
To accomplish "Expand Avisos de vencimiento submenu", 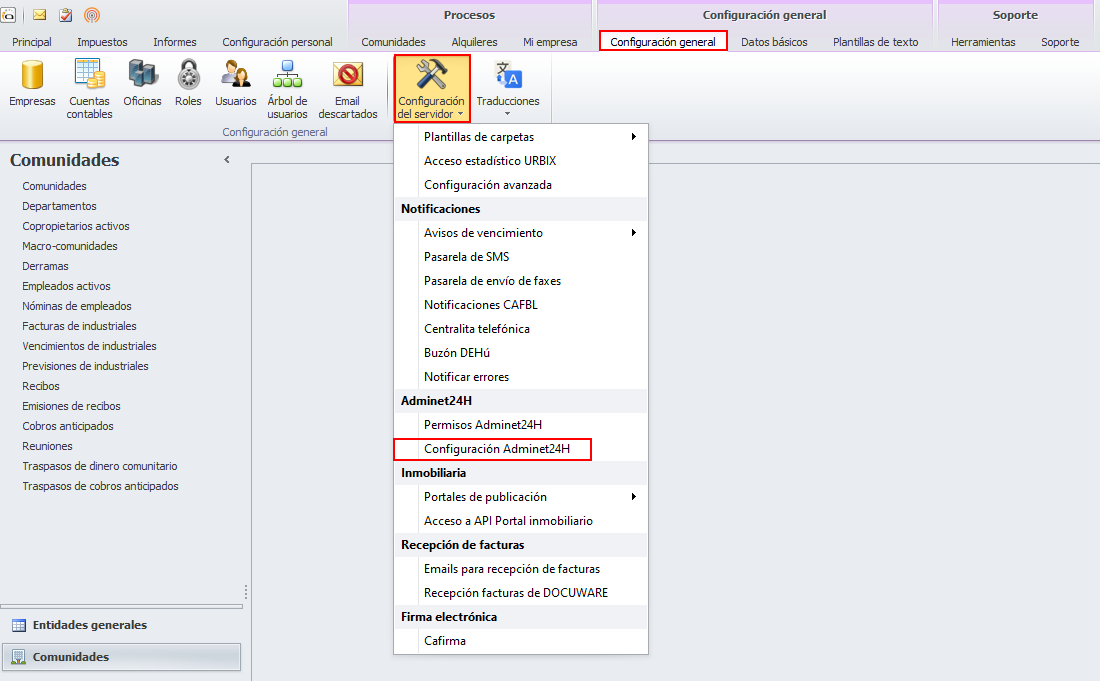I will (633, 233).
